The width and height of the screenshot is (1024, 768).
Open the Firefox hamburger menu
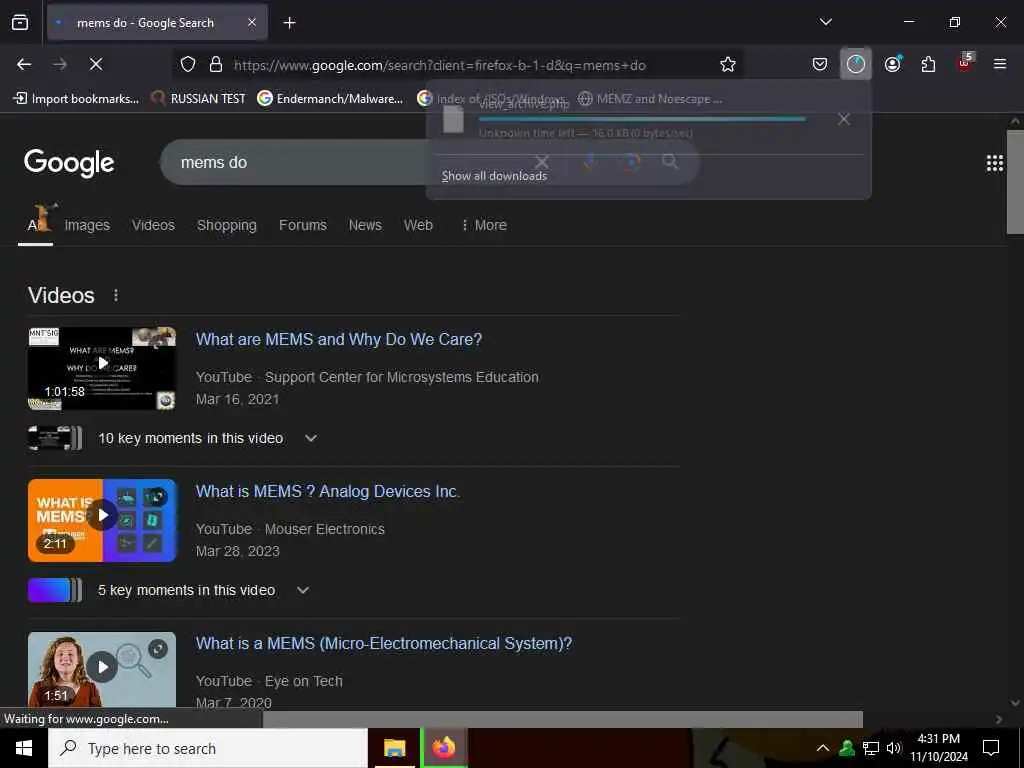click(x=999, y=64)
